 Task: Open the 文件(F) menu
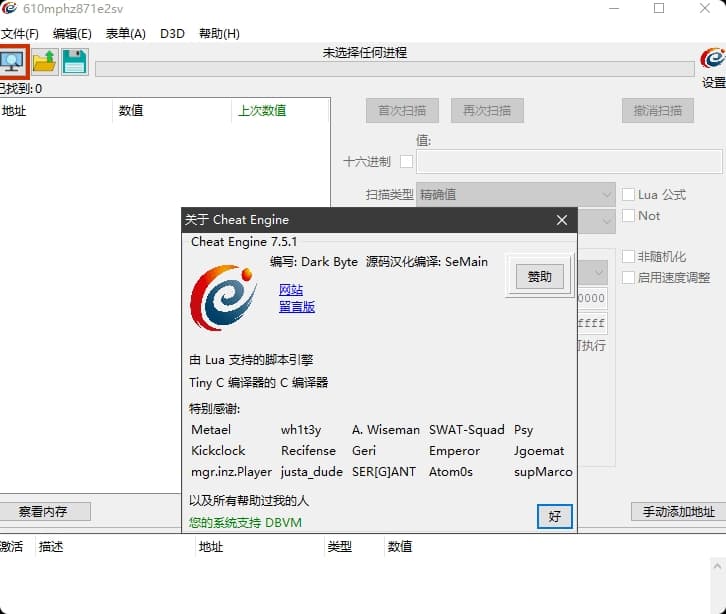(20, 34)
